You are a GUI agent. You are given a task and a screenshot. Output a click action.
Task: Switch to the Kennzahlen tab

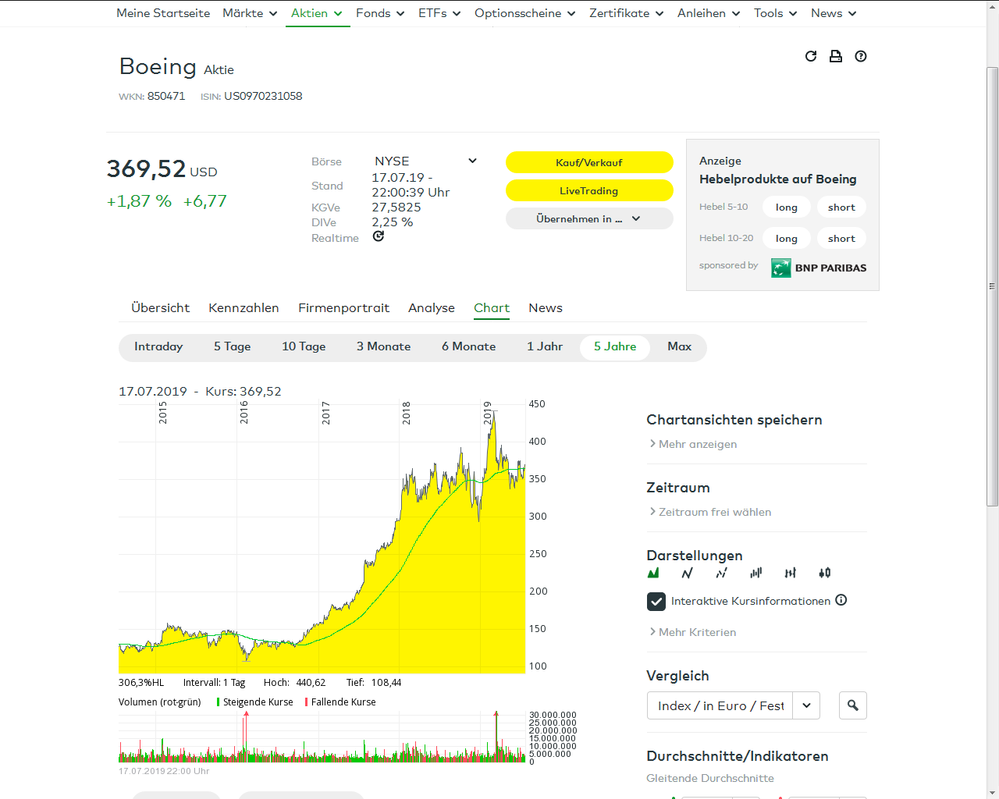coord(243,308)
